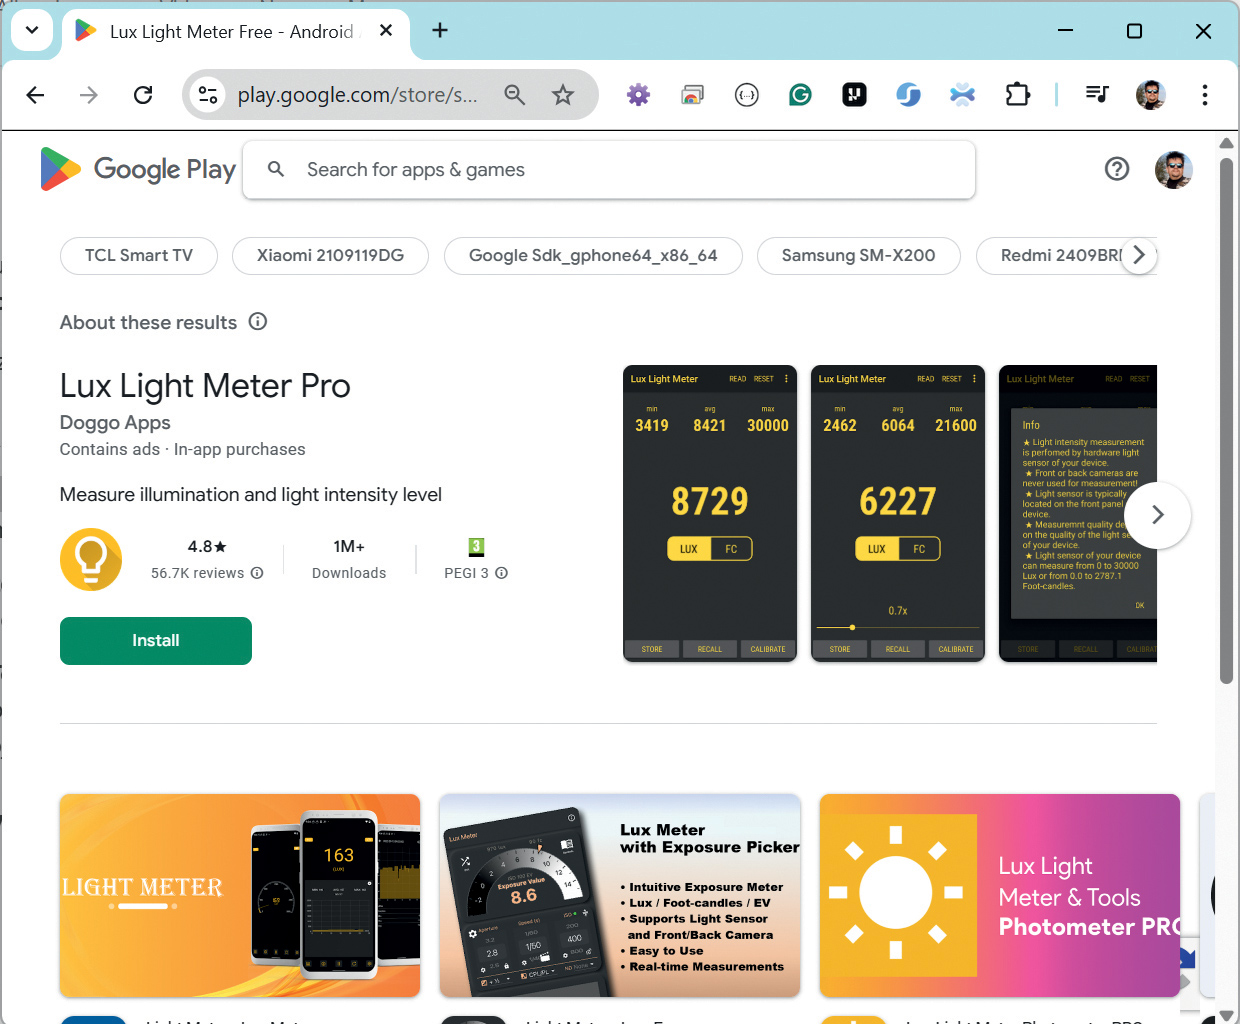Screen dimensions: 1240x1024
Task: Open site information icon in address bar
Action: point(208,95)
